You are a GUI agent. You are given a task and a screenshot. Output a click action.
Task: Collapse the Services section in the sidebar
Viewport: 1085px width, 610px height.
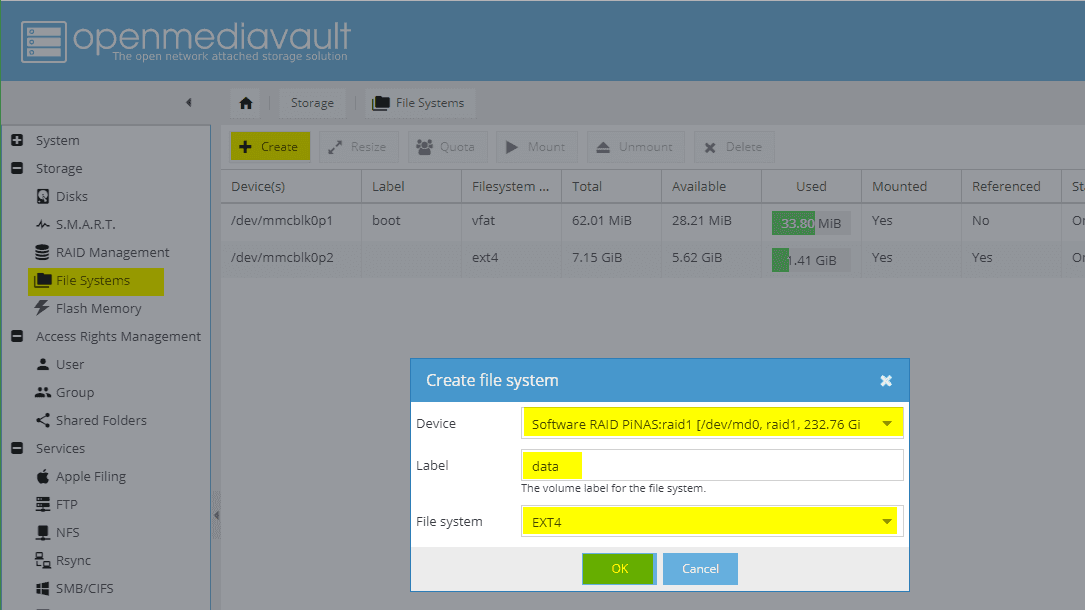14,448
